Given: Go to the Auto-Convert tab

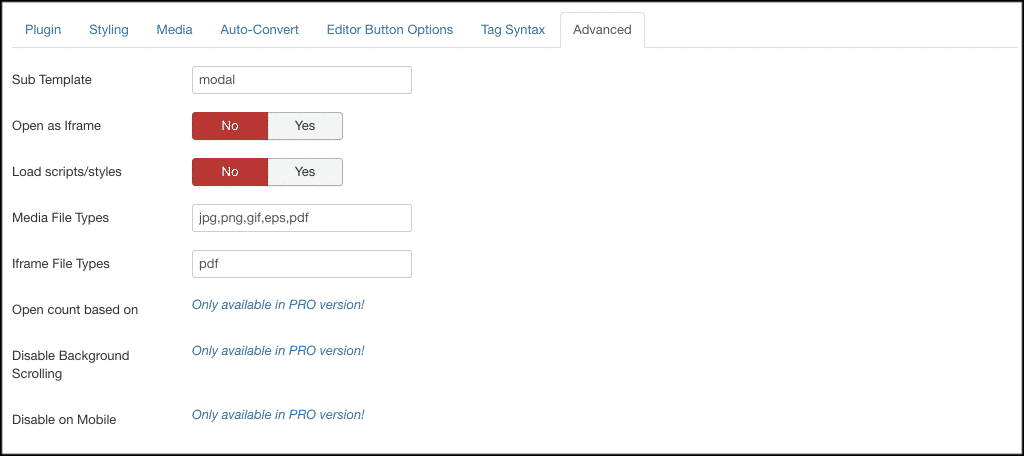Looking at the screenshot, I should tap(259, 30).
